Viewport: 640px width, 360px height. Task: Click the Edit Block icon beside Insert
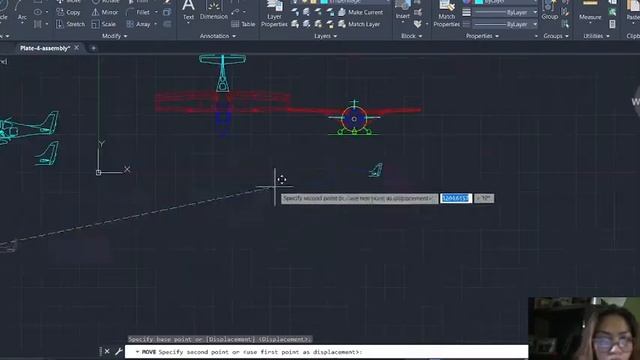[418, 12]
